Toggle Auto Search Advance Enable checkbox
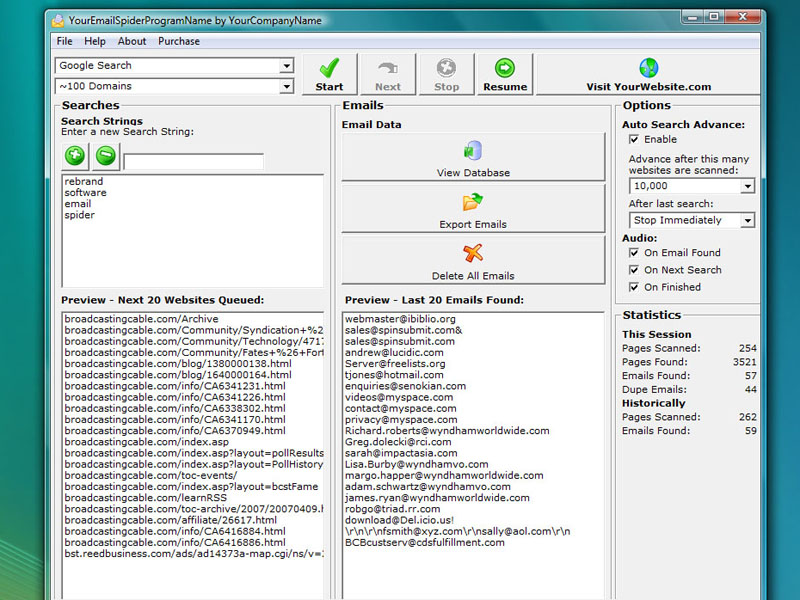800x600 pixels. [x=634, y=139]
